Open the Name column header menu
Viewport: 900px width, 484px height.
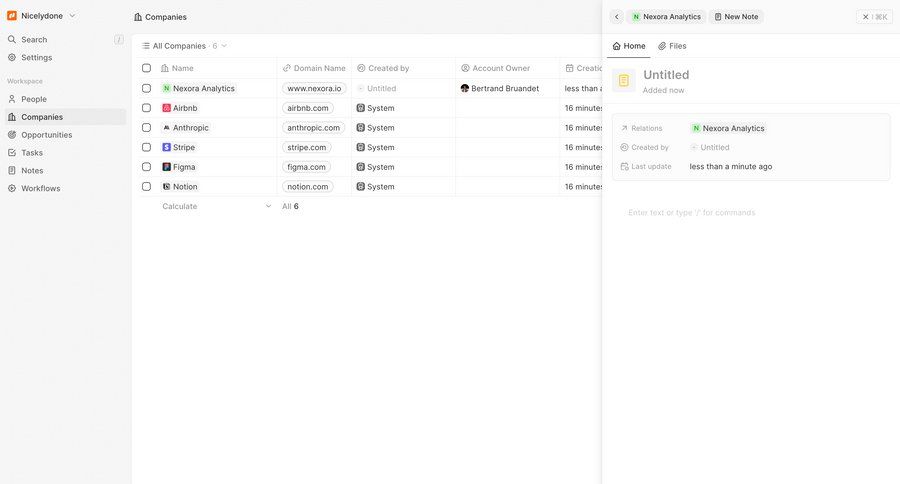(x=177, y=68)
